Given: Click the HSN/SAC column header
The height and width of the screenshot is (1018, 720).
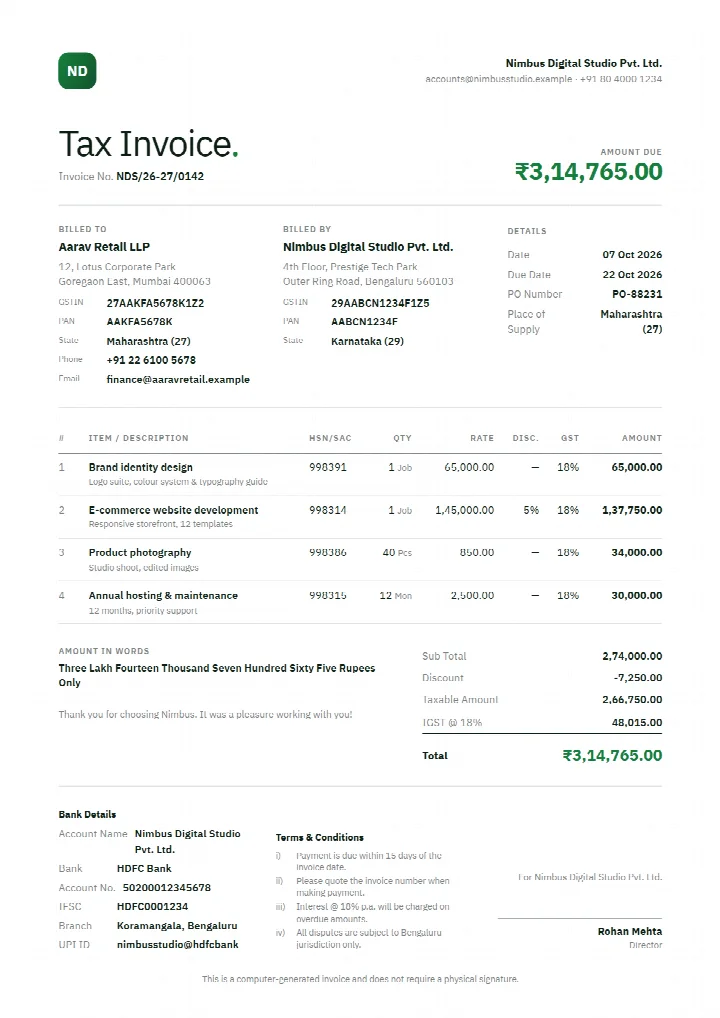Looking at the screenshot, I should point(330,438).
